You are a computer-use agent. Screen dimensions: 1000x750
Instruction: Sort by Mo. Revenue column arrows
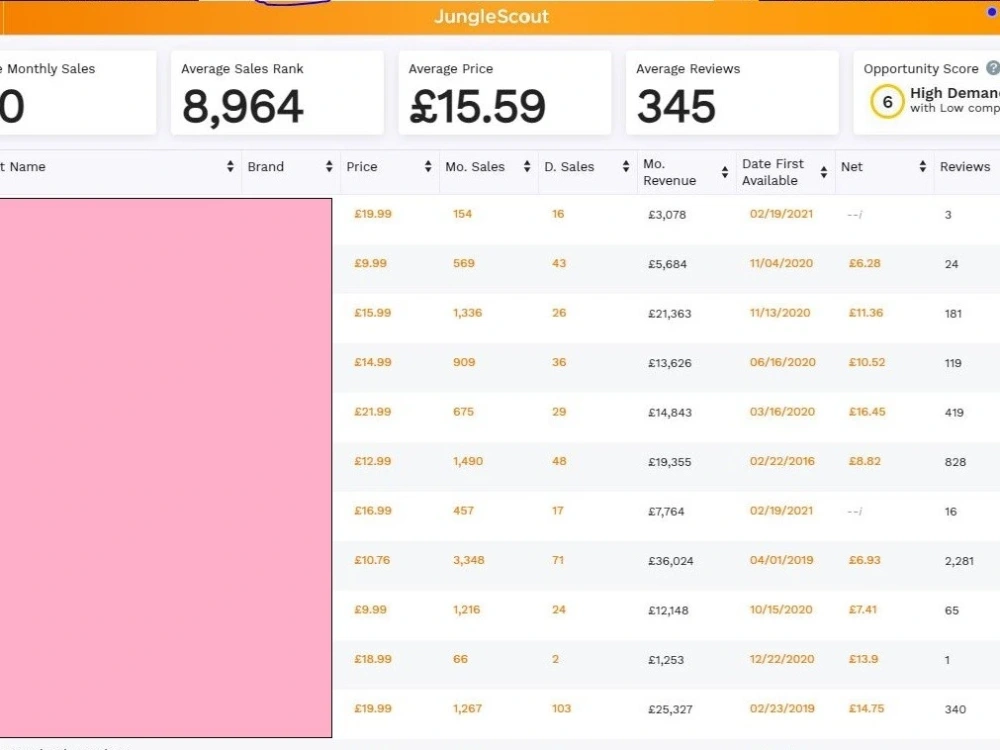click(x=724, y=172)
